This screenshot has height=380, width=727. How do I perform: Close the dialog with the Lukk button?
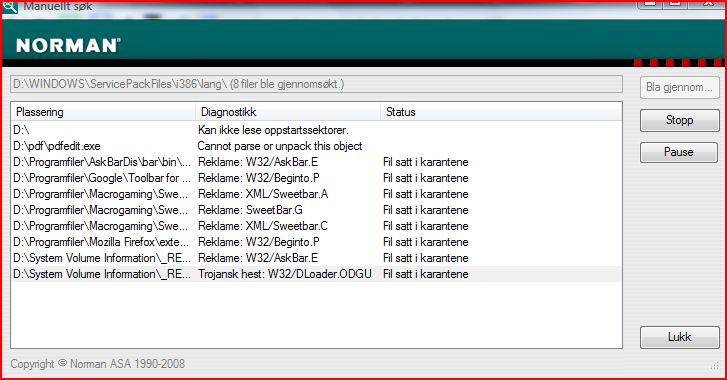[680, 337]
